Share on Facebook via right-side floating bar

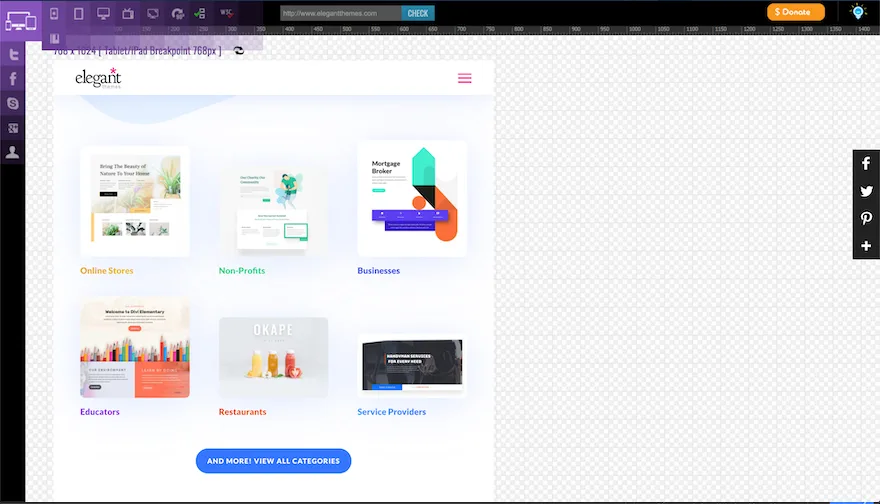pos(866,163)
